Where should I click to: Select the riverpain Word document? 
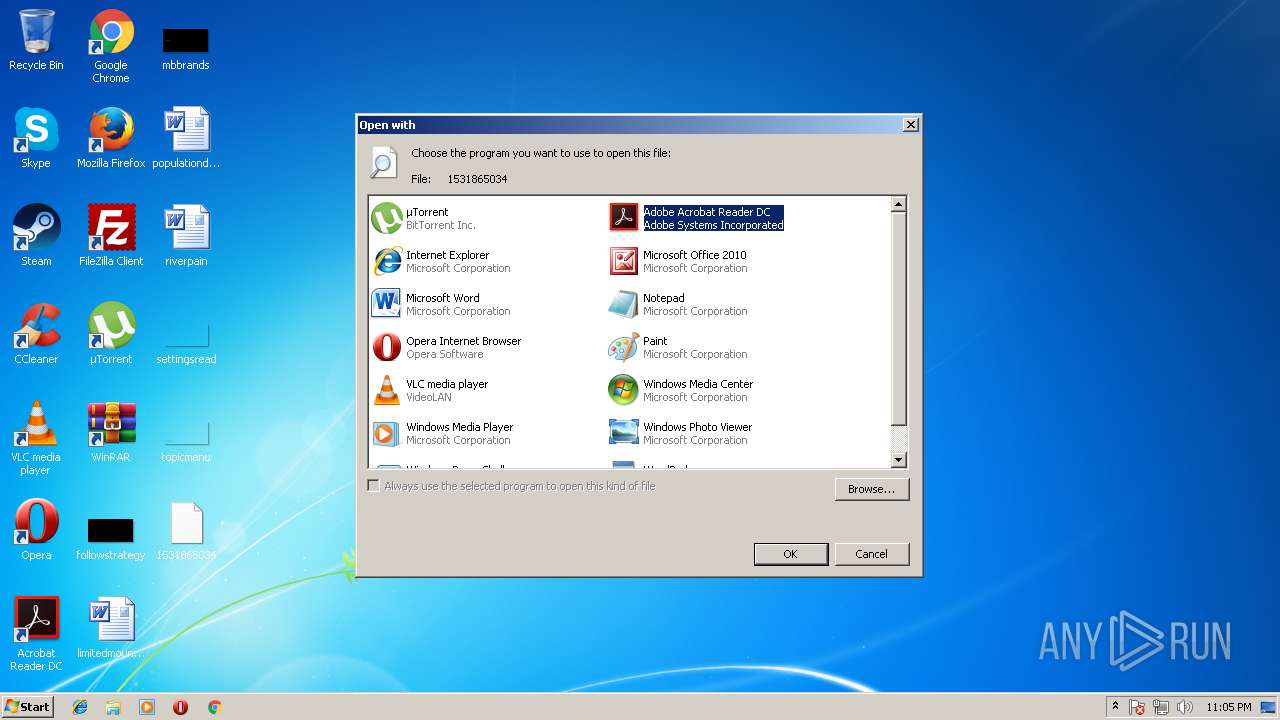click(186, 236)
